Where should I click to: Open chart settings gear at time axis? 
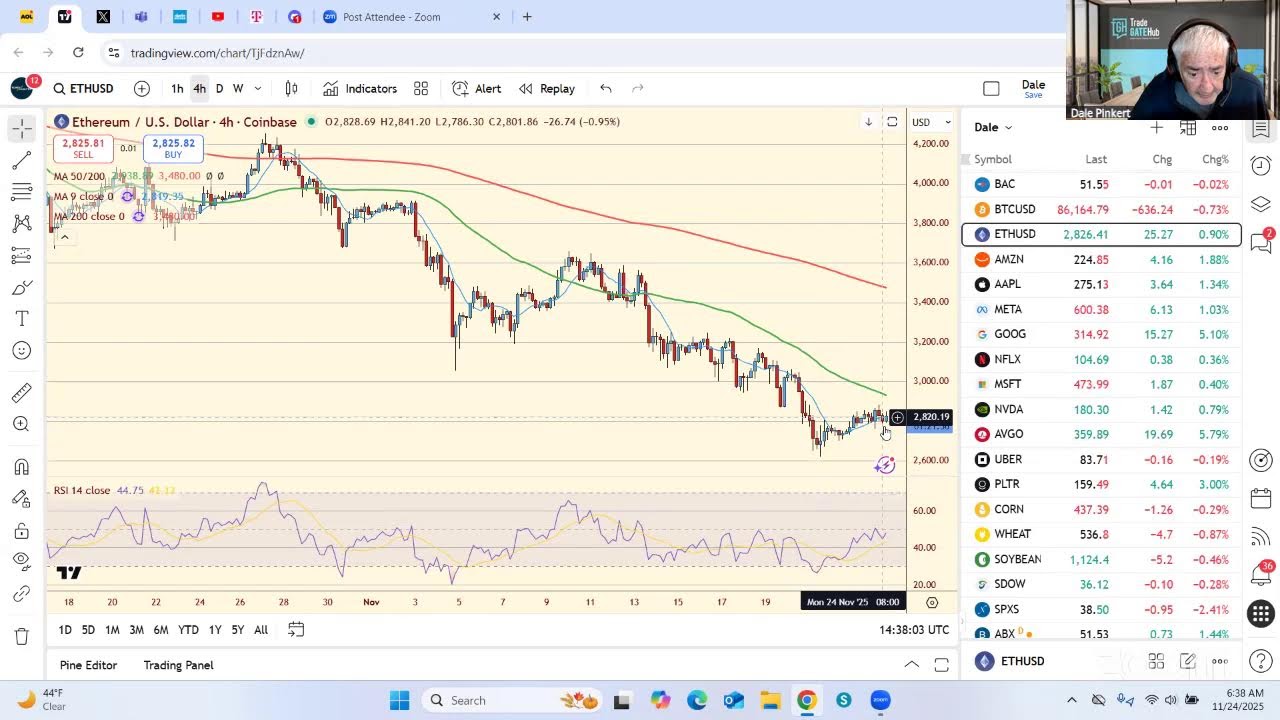point(932,602)
